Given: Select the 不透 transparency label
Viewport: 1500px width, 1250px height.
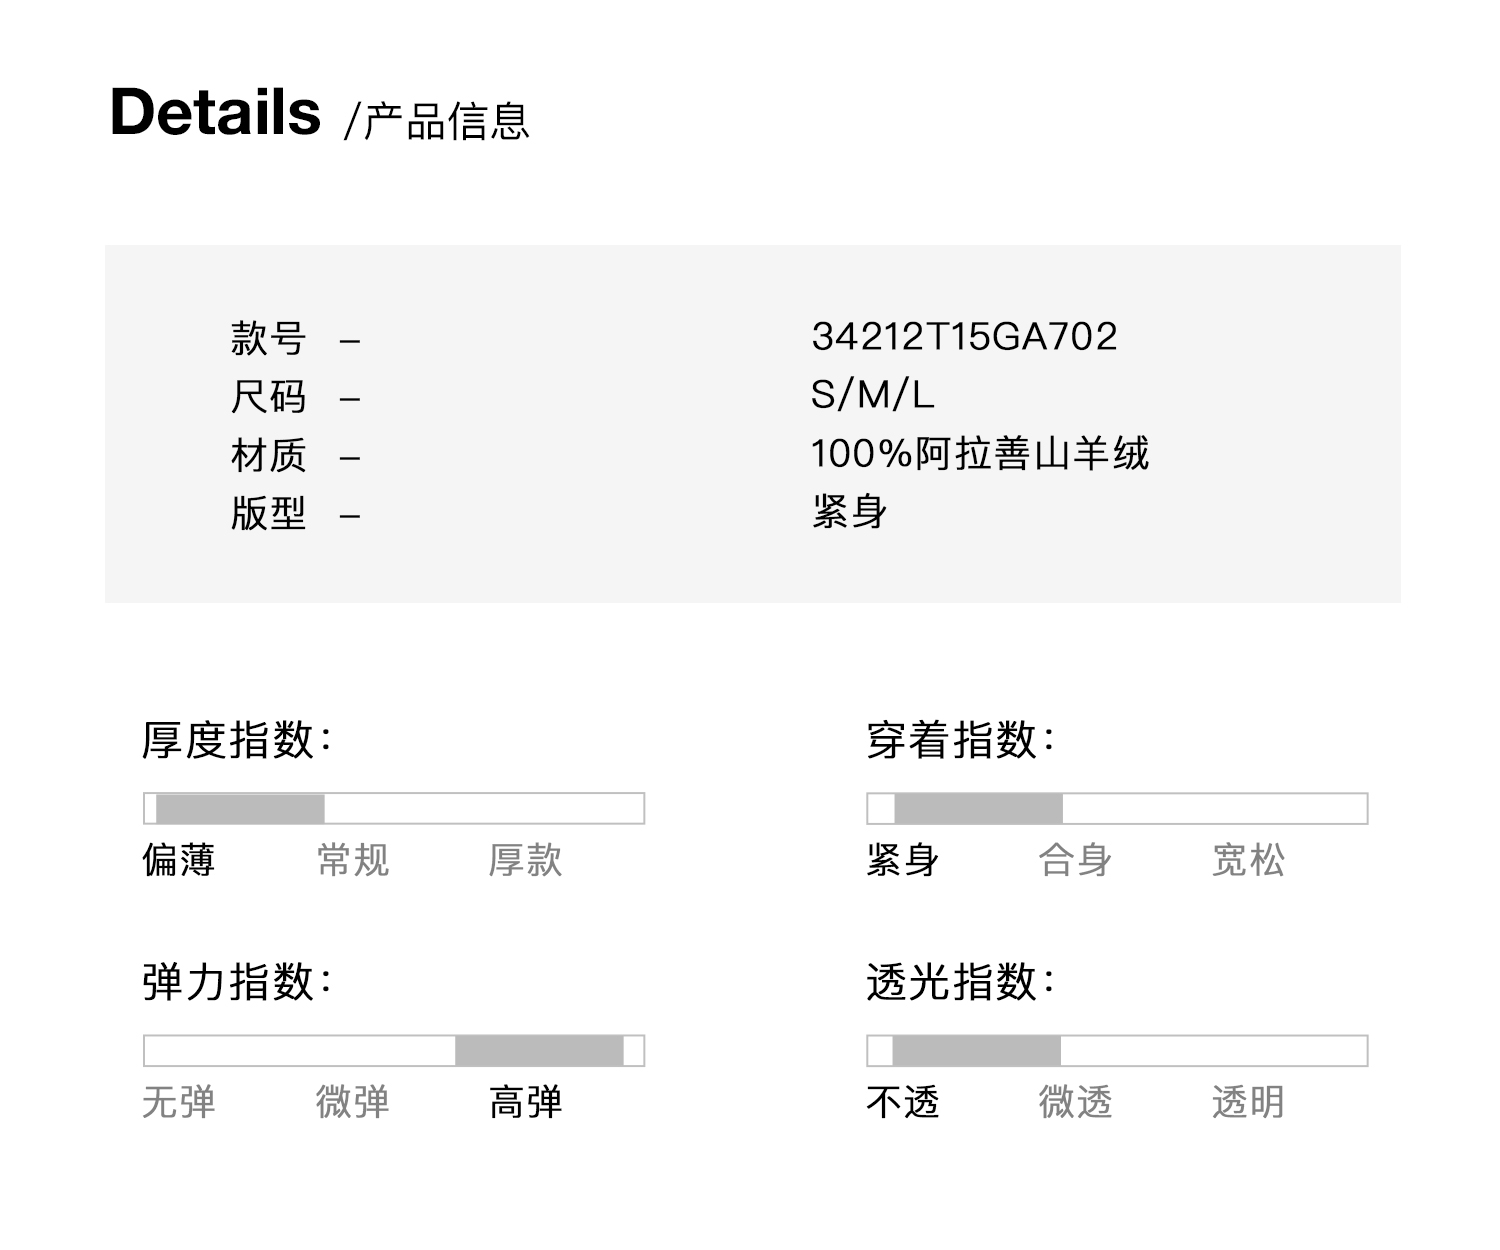Looking at the screenshot, I should pos(902,1103).
